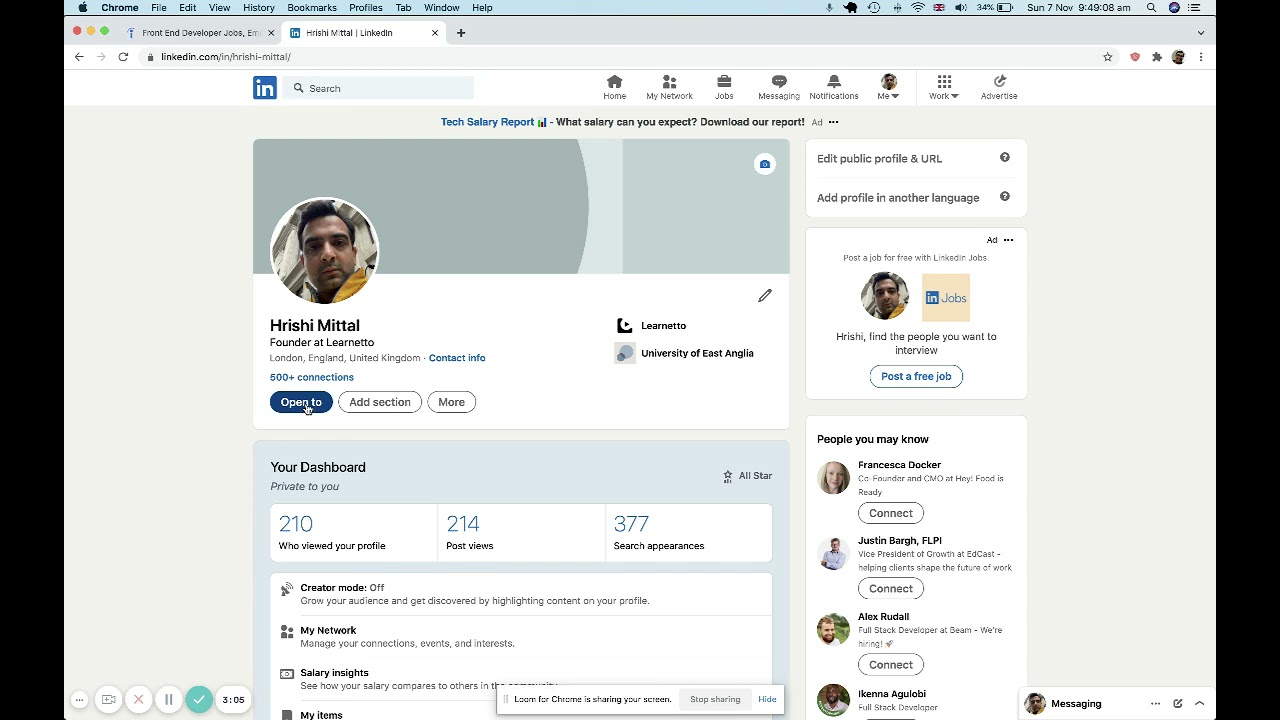Open the profile photo of Hrishi Mittal
Viewport: 1280px width, 720px height.
[x=324, y=250]
